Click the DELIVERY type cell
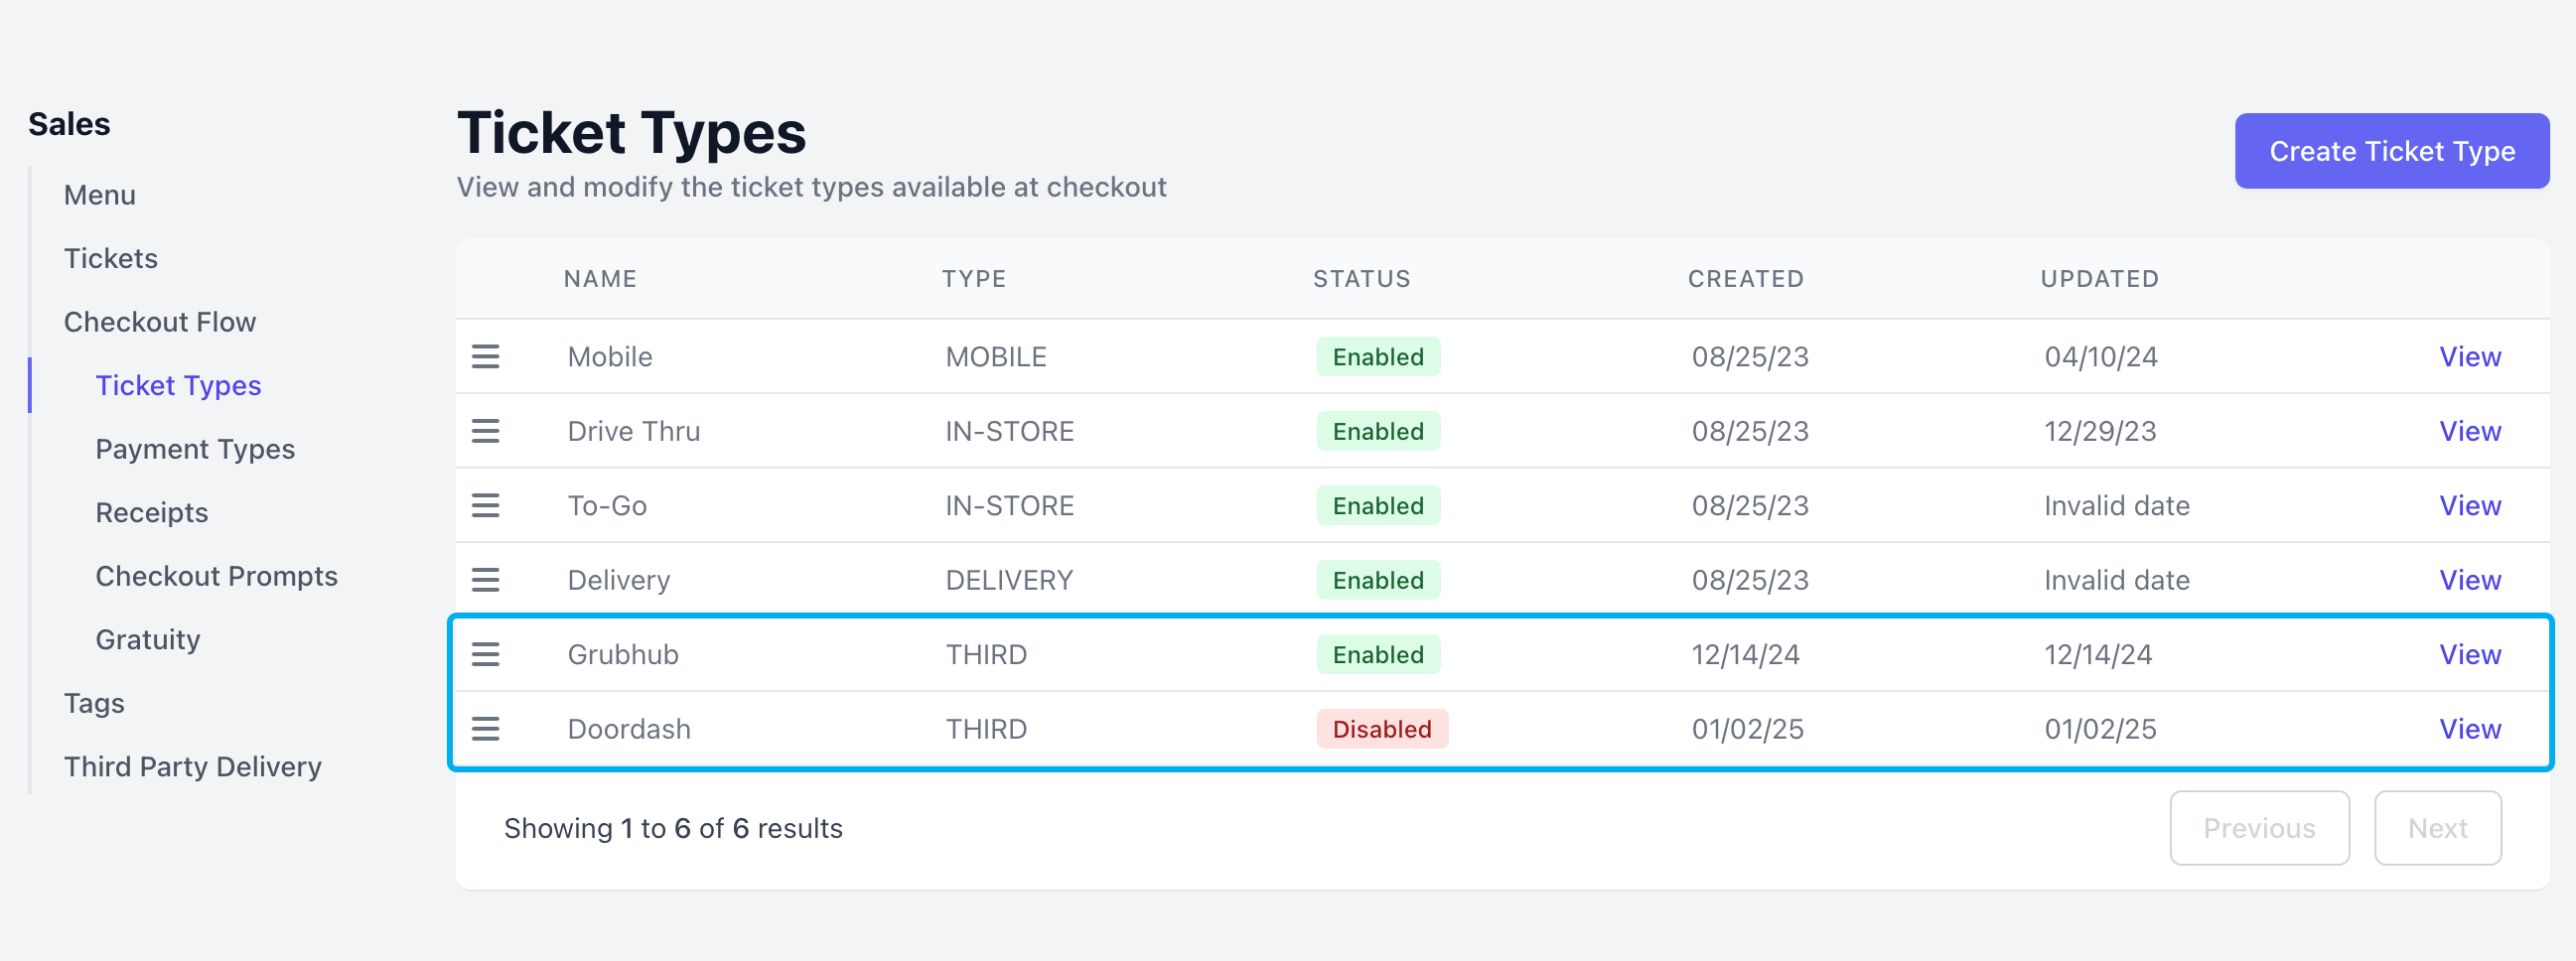 [x=1009, y=580]
